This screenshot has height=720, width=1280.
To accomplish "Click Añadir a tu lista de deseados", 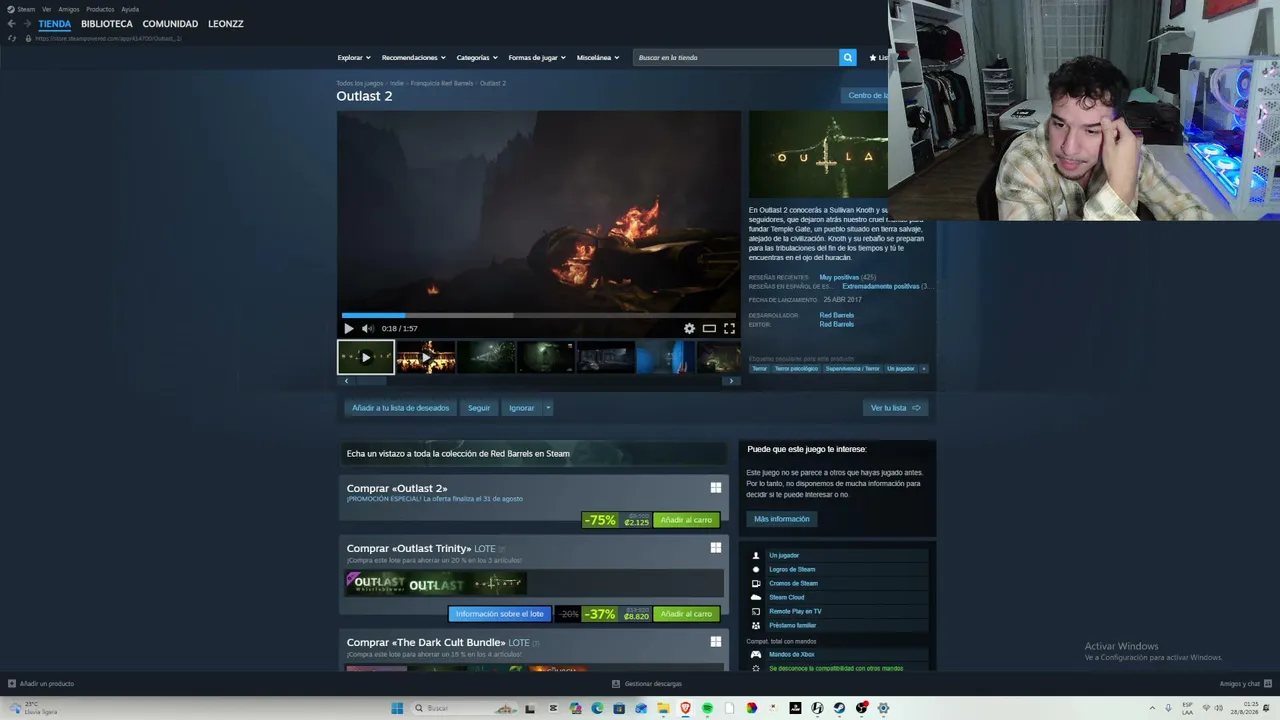I will [x=401, y=408].
